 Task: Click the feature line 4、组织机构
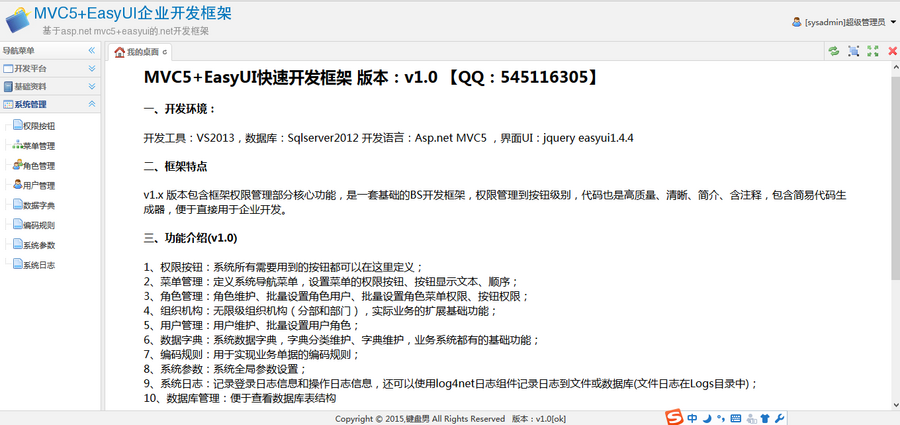[320, 311]
